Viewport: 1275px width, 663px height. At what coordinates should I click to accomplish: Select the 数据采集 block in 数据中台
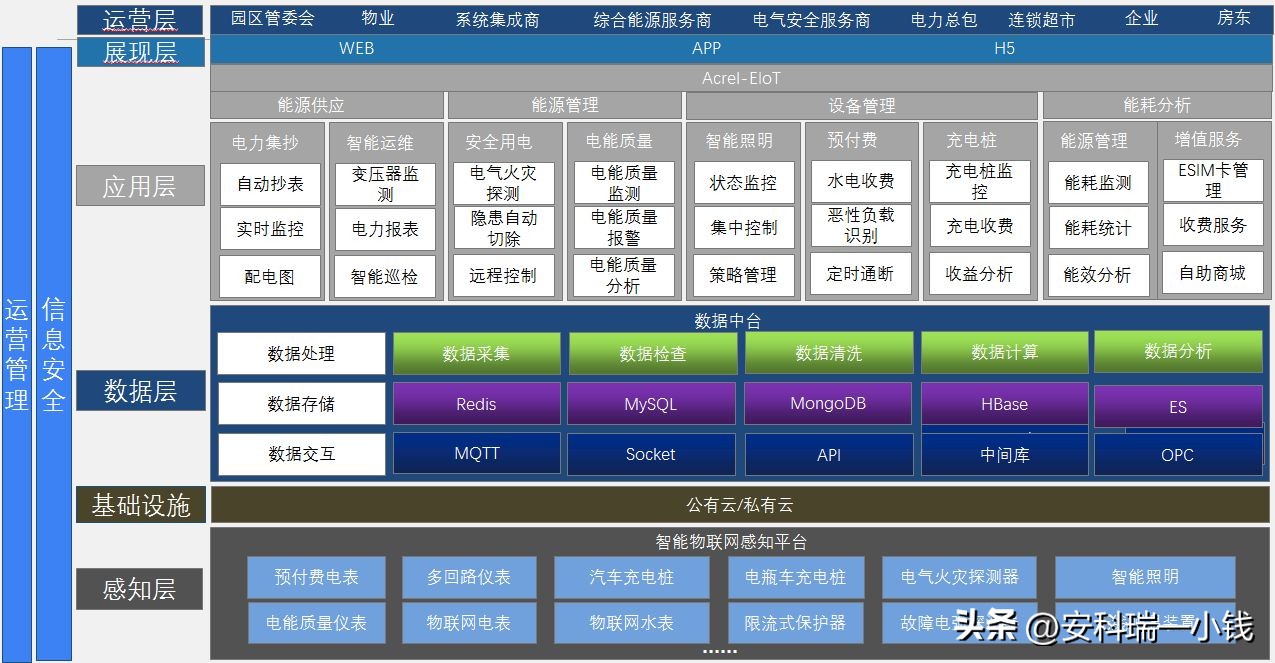pyautogui.click(x=475, y=353)
